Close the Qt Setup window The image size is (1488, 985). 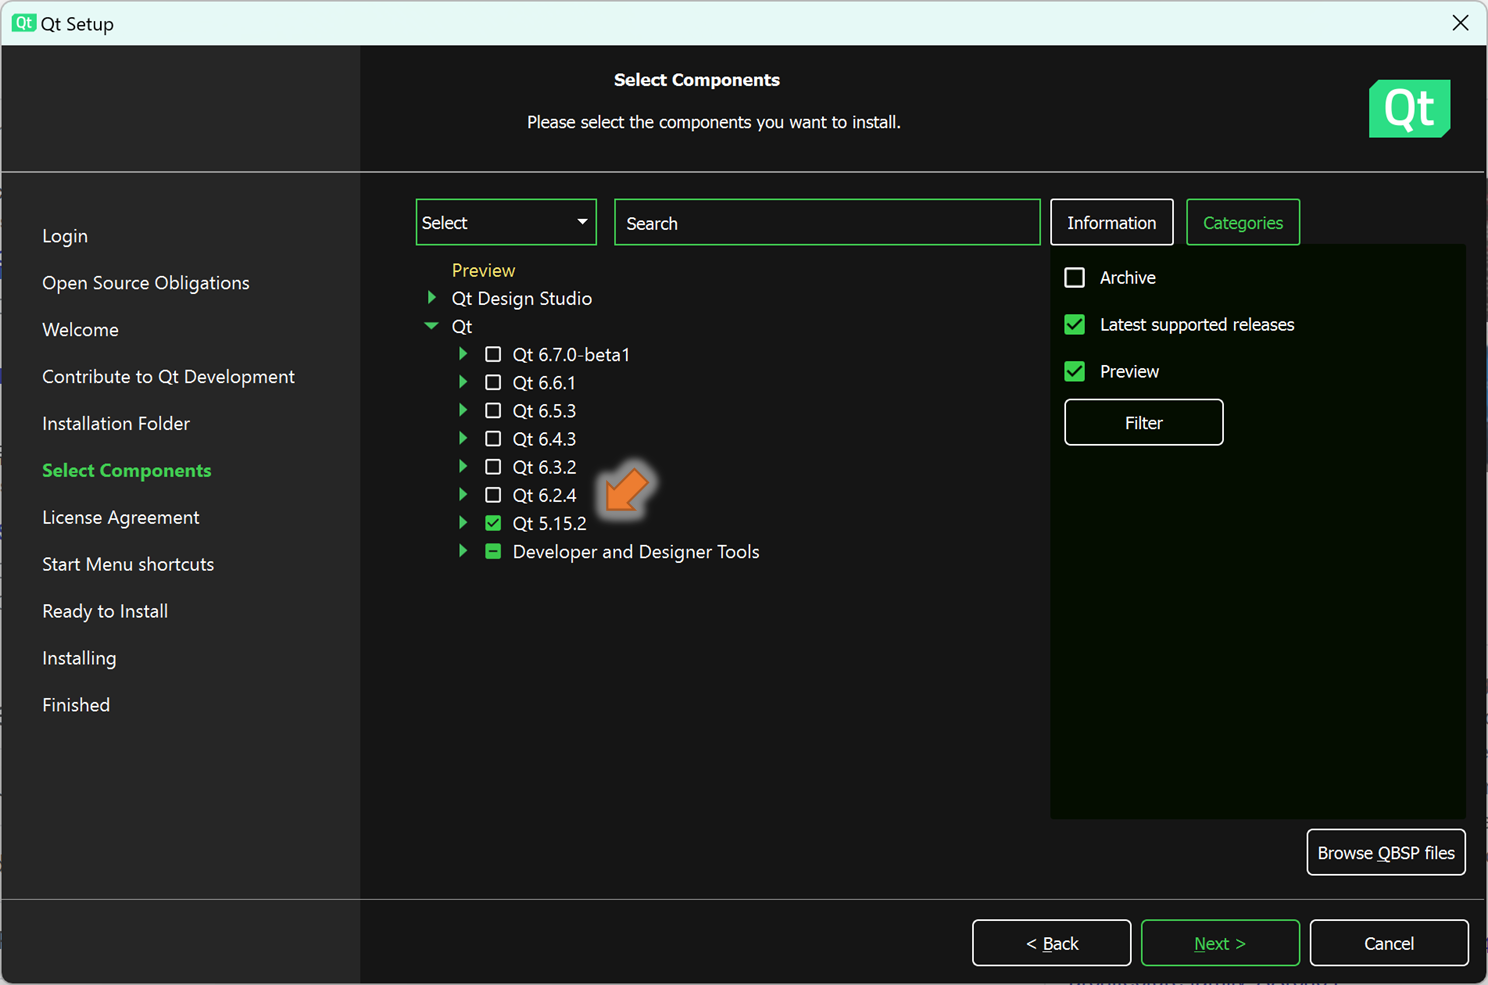[x=1460, y=23]
